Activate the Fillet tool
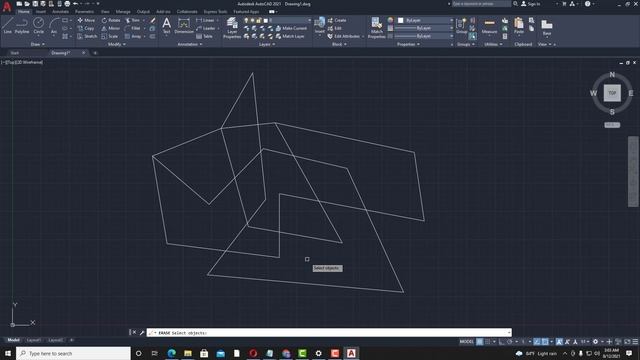 pyautogui.click(x=133, y=28)
